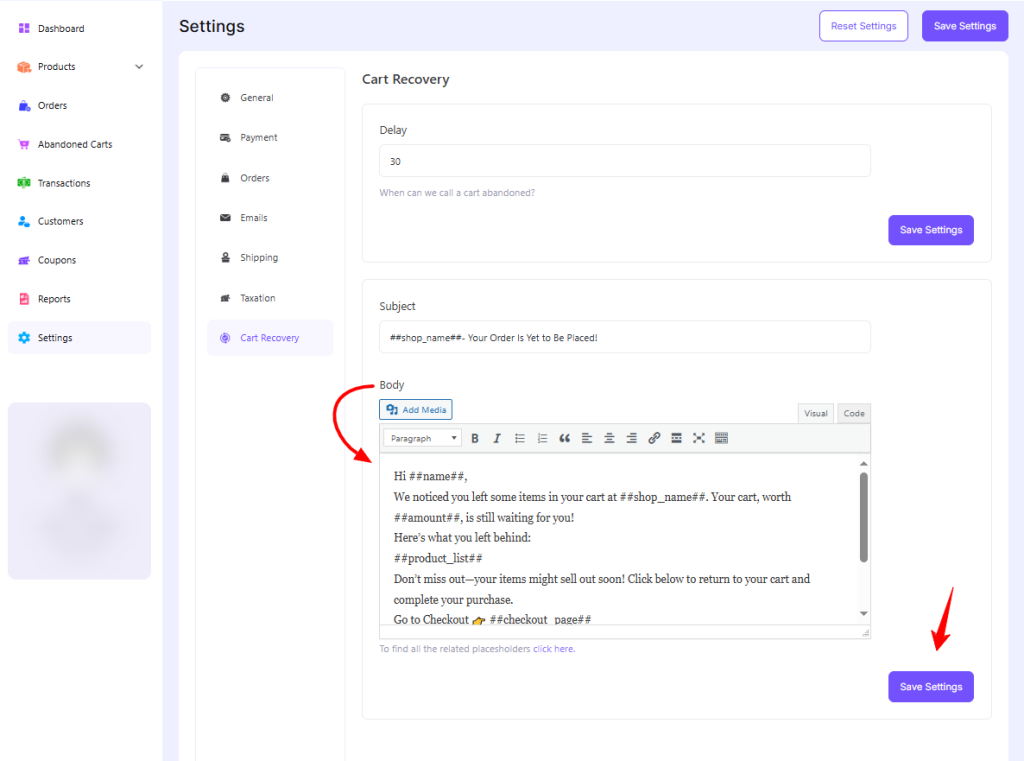This screenshot has width=1024, height=761.
Task: Open Taxation settings section
Action: (270, 298)
